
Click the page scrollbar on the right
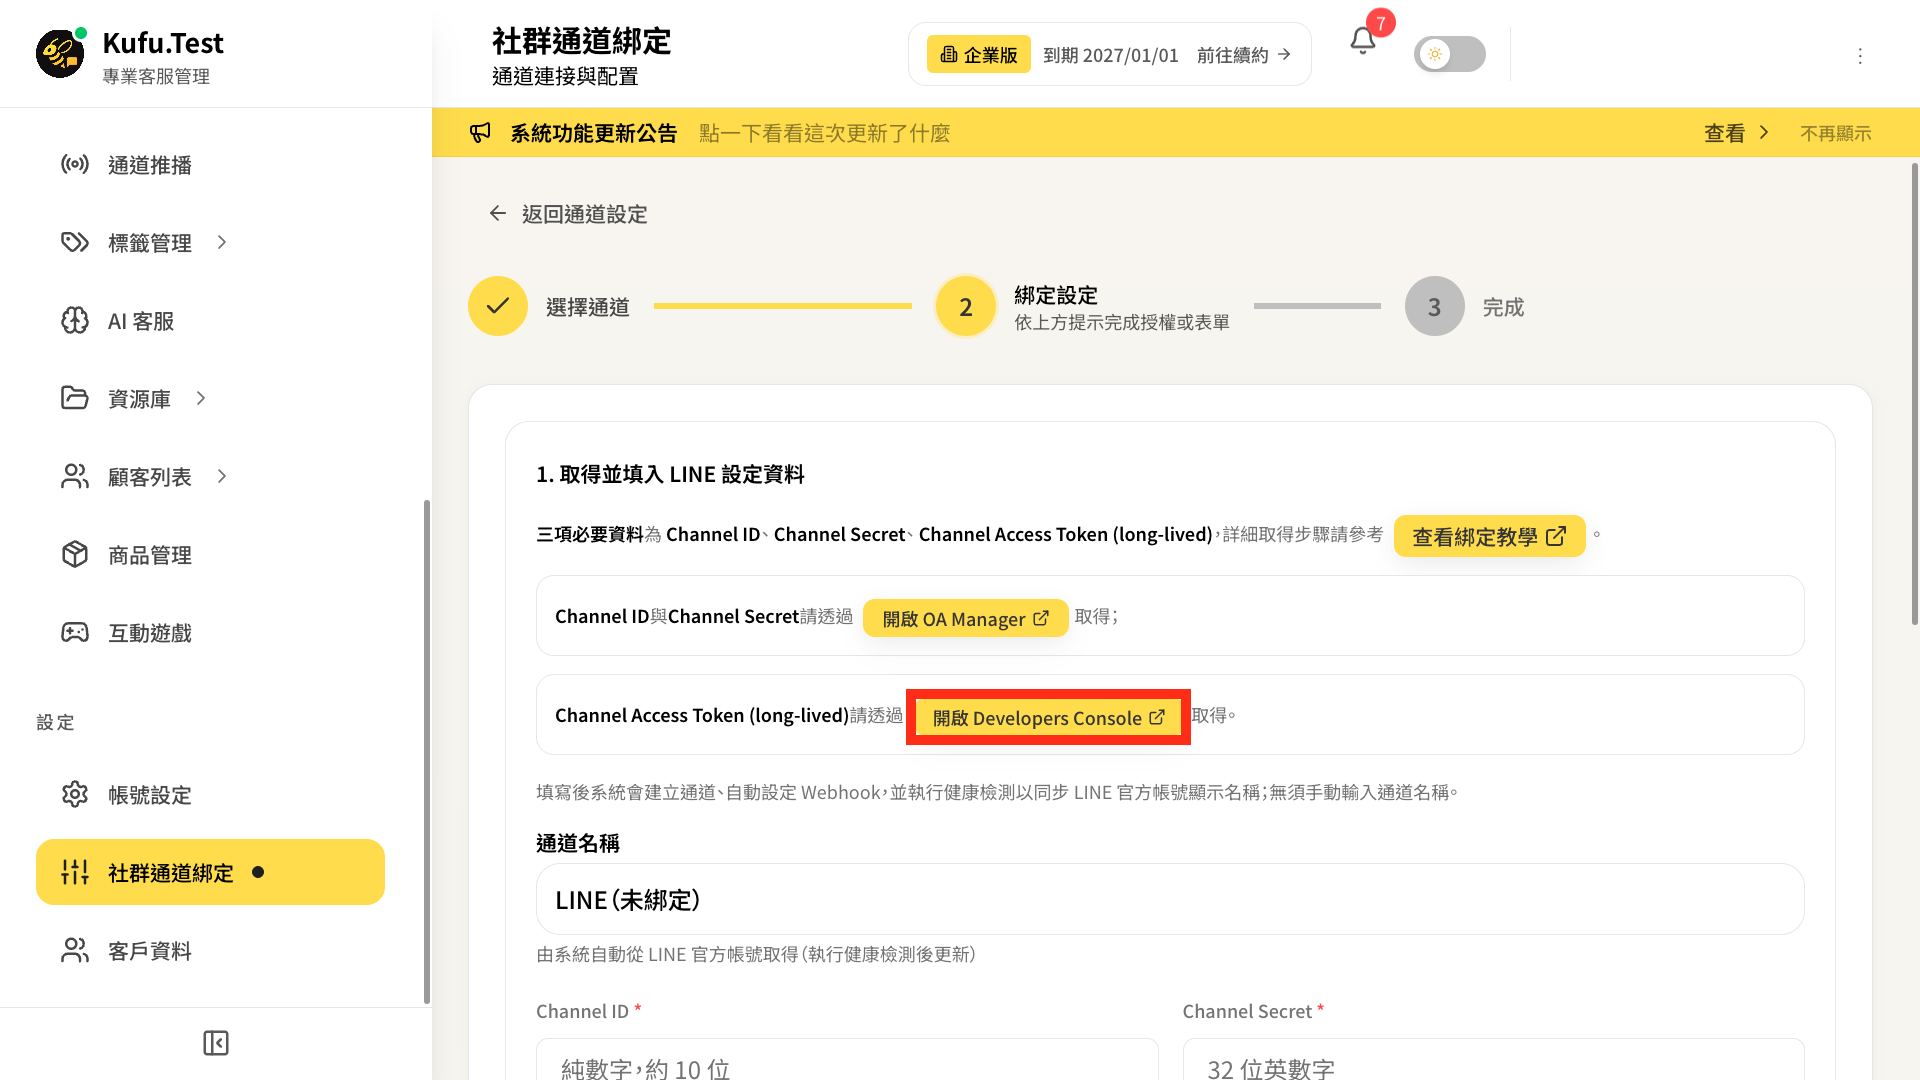click(1915, 395)
